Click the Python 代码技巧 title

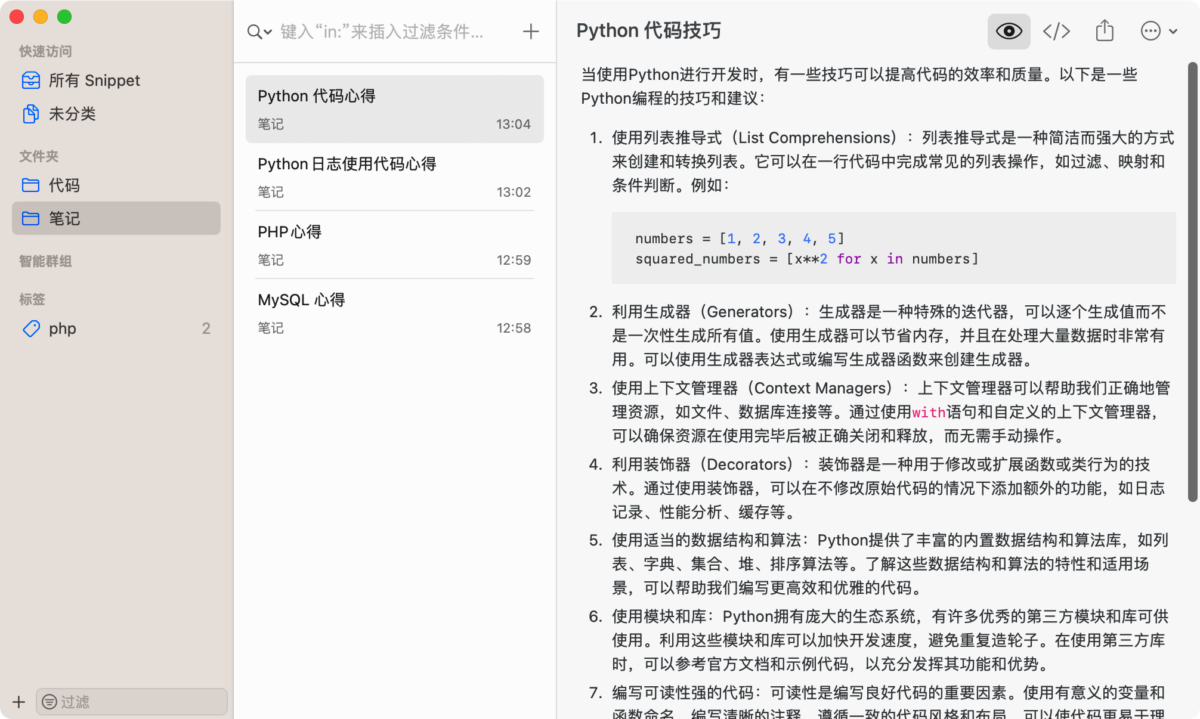(648, 31)
